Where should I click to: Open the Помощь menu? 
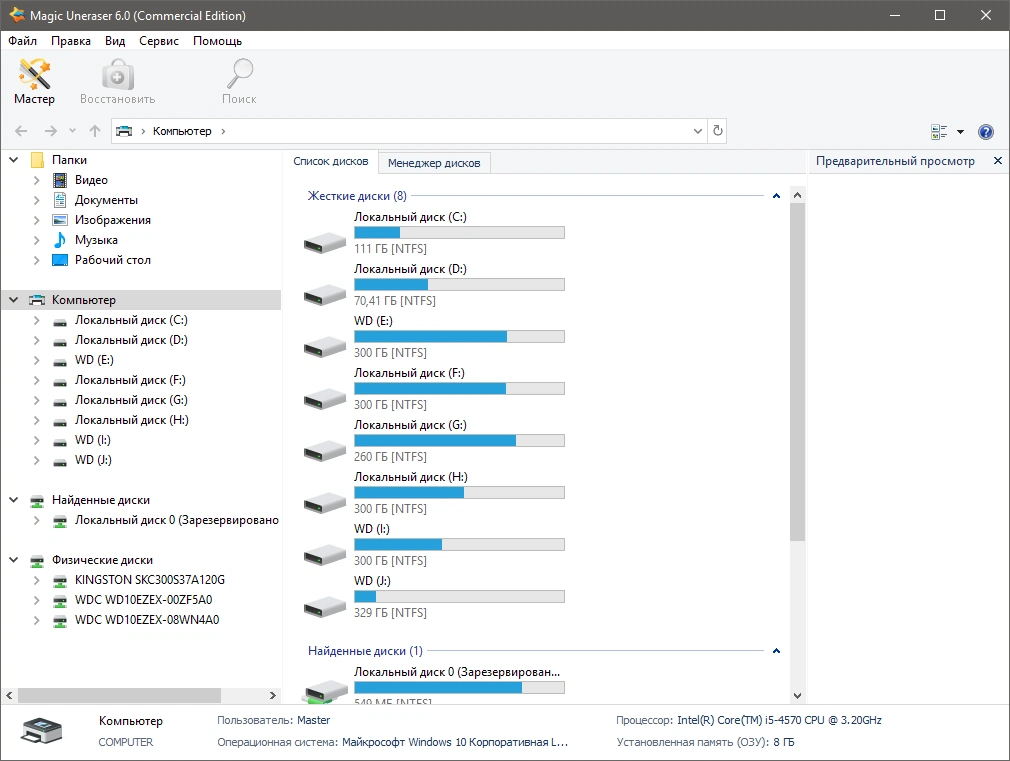click(x=218, y=41)
